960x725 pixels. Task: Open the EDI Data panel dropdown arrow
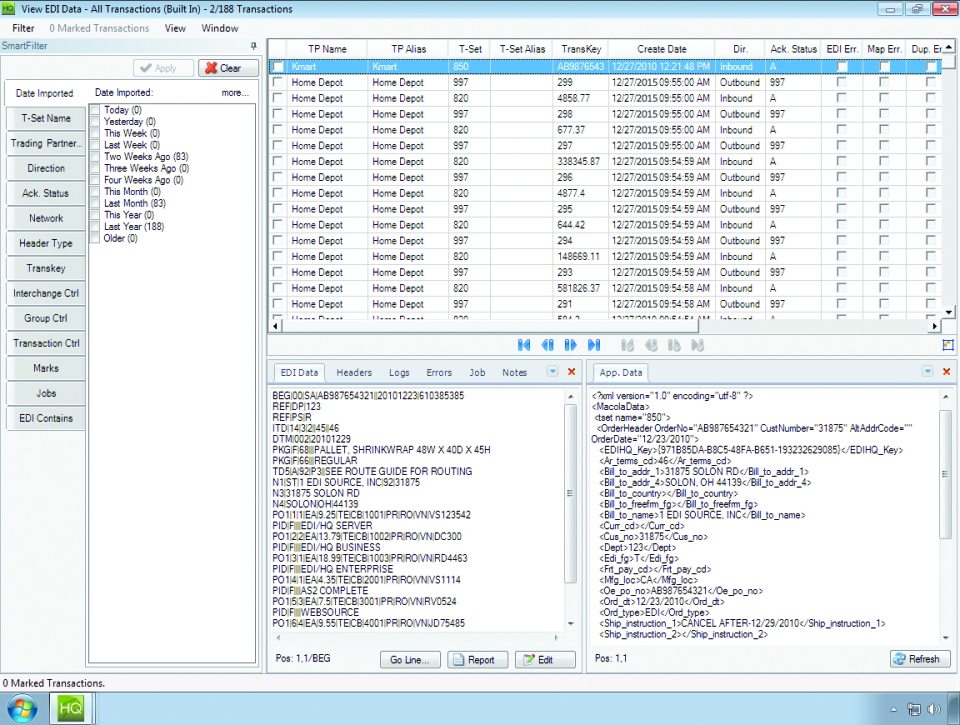point(553,372)
